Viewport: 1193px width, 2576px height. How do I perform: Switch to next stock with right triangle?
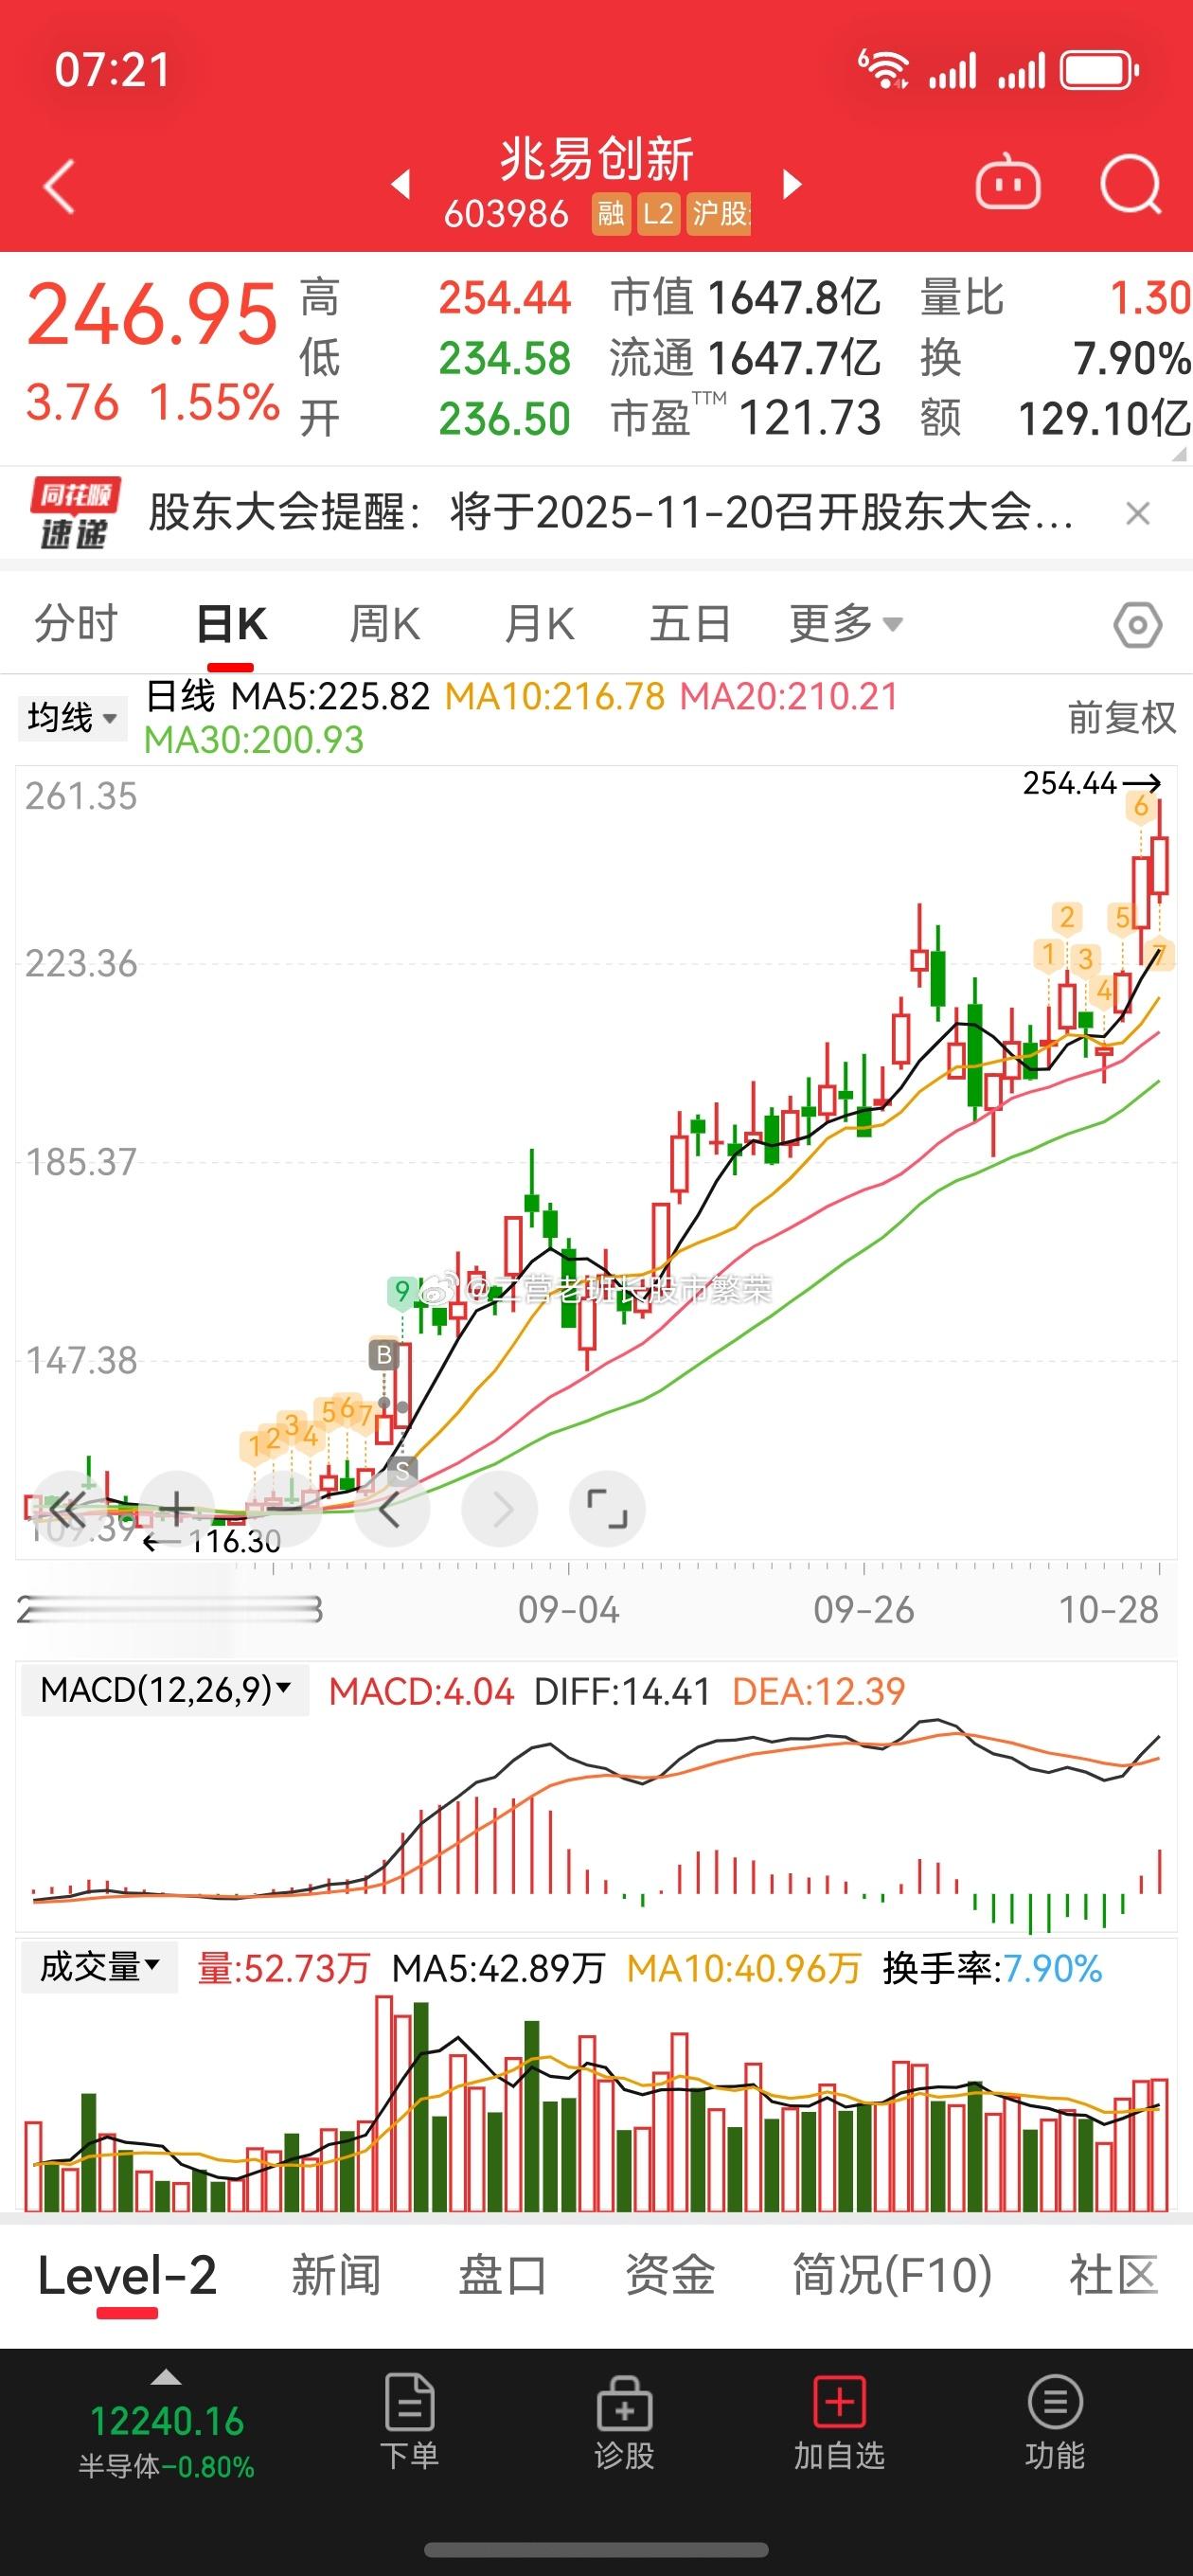point(792,184)
